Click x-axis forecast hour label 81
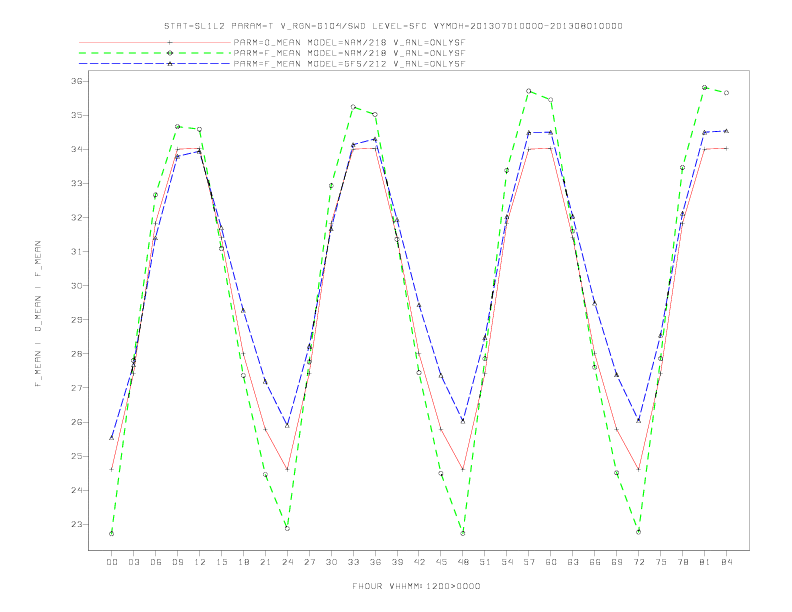Image resolution: width=792 pixels, height=612 pixels. click(x=705, y=562)
